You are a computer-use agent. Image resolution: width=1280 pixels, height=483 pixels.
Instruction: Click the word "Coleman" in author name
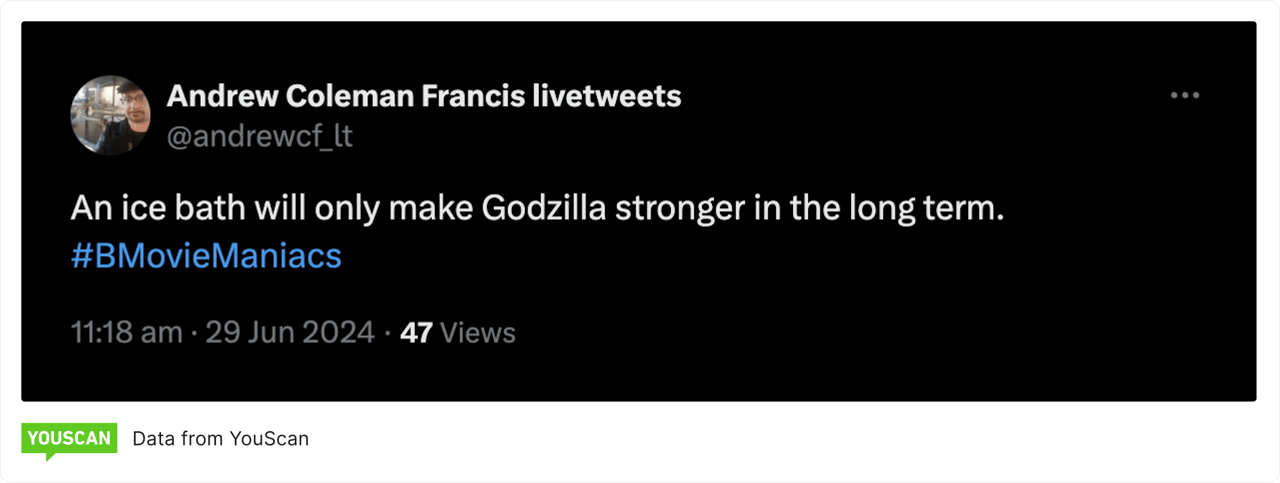click(347, 96)
